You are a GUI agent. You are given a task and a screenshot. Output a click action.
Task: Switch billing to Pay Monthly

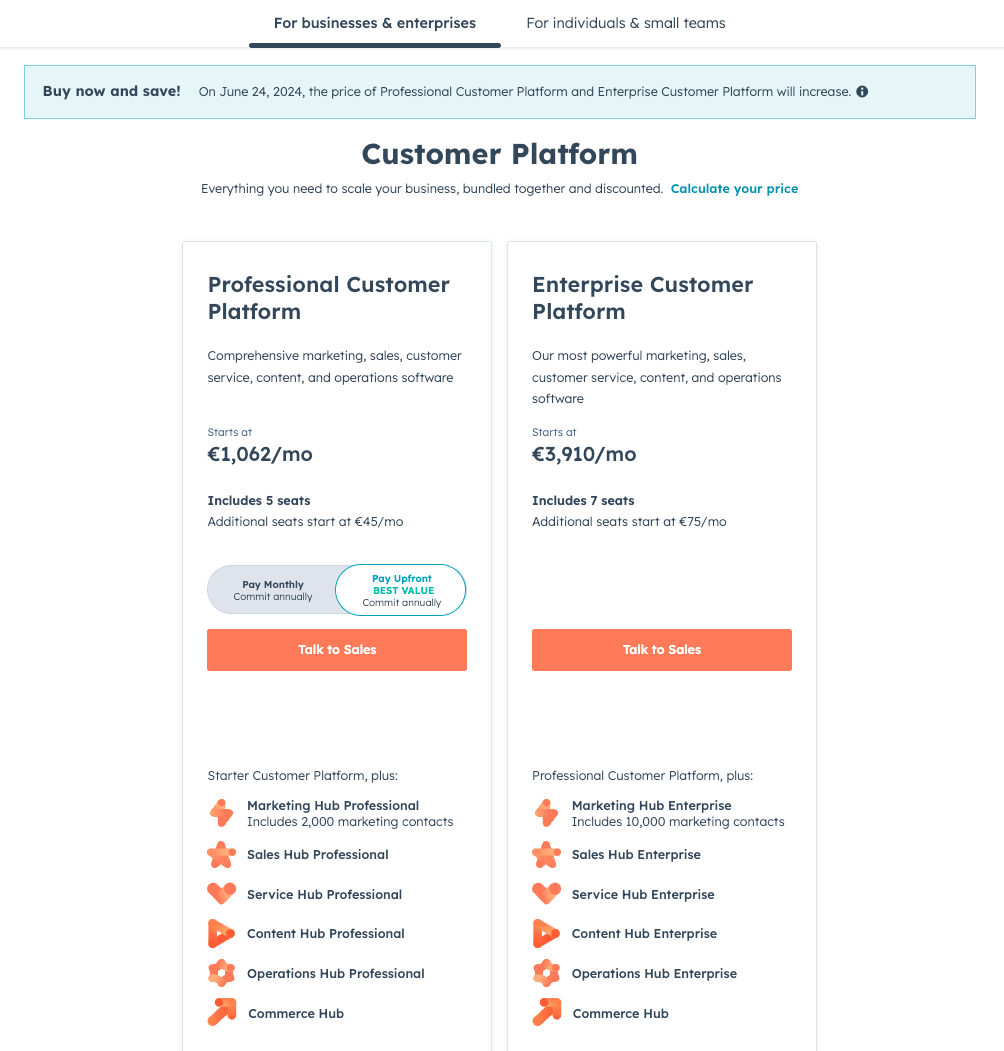pos(272,590)
